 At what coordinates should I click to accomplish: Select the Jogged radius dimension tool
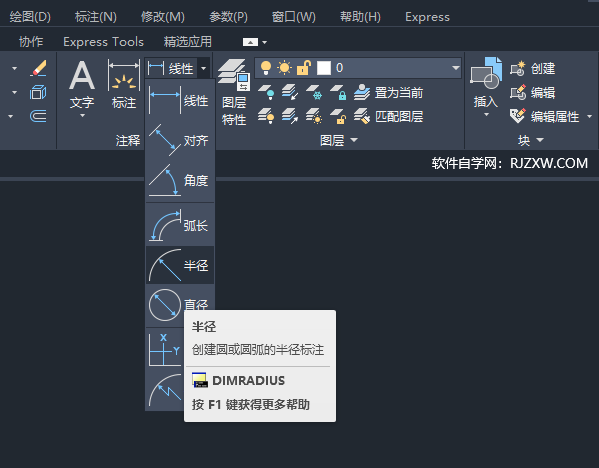tap(165, 390)
